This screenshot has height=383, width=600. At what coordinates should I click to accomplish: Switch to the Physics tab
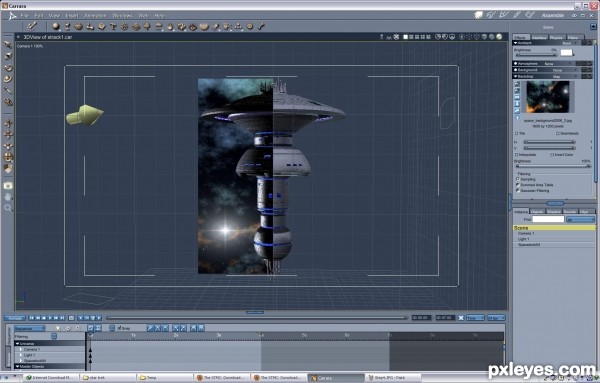(556, 37)
